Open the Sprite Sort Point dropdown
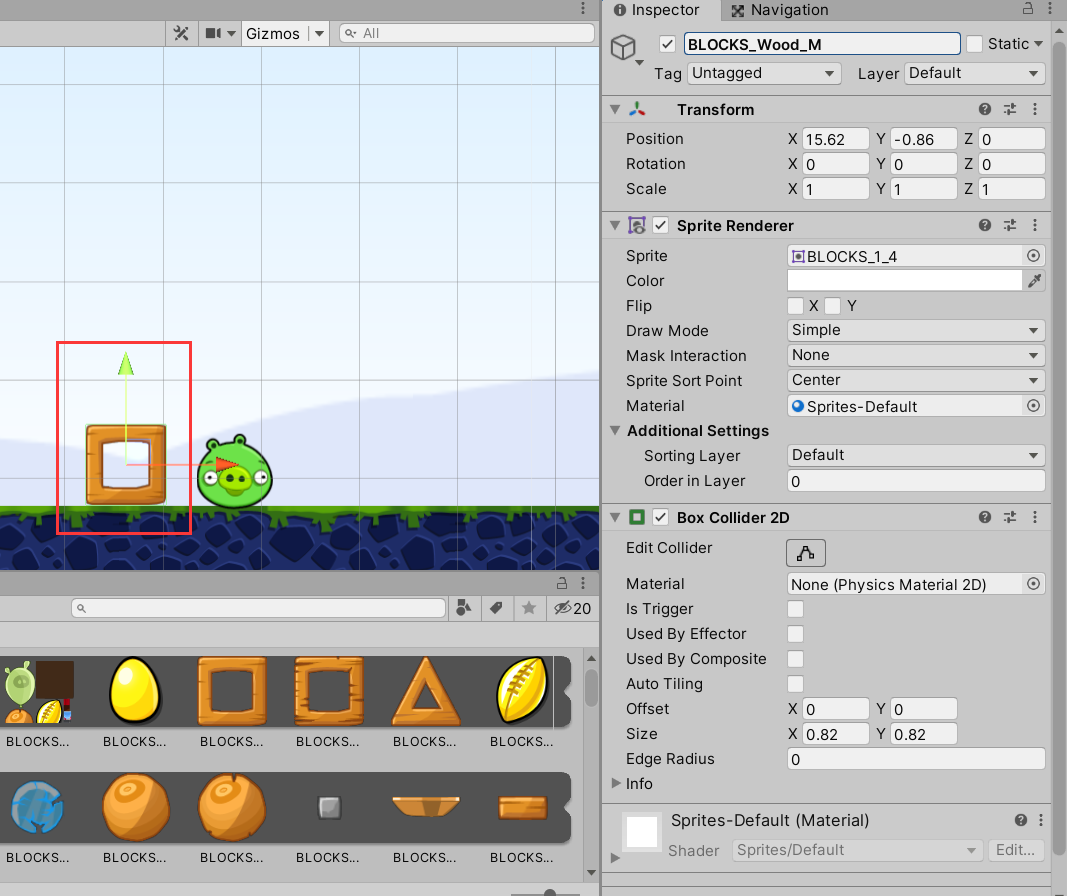 tap(916, 380)
